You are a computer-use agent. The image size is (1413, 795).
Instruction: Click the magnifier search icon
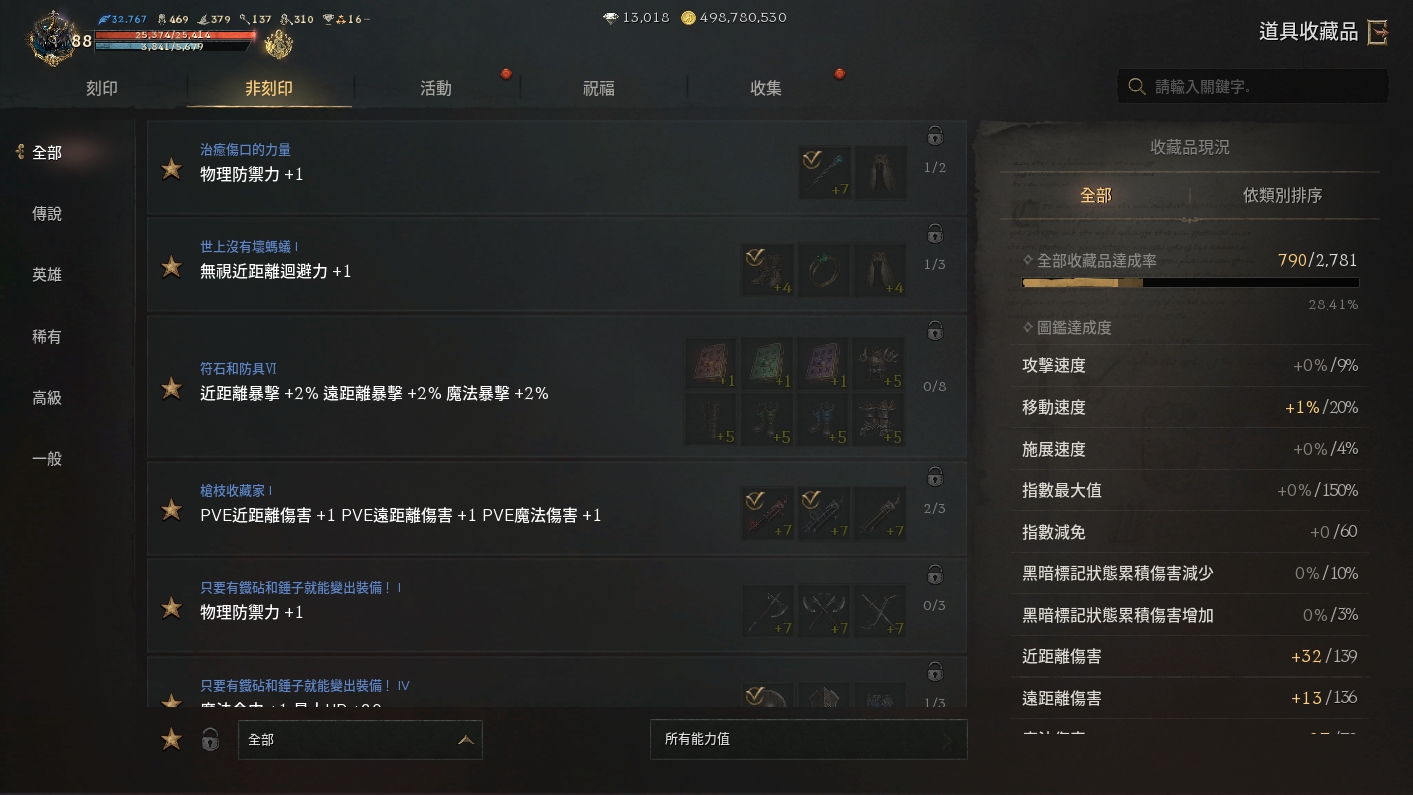(1136, 87)
